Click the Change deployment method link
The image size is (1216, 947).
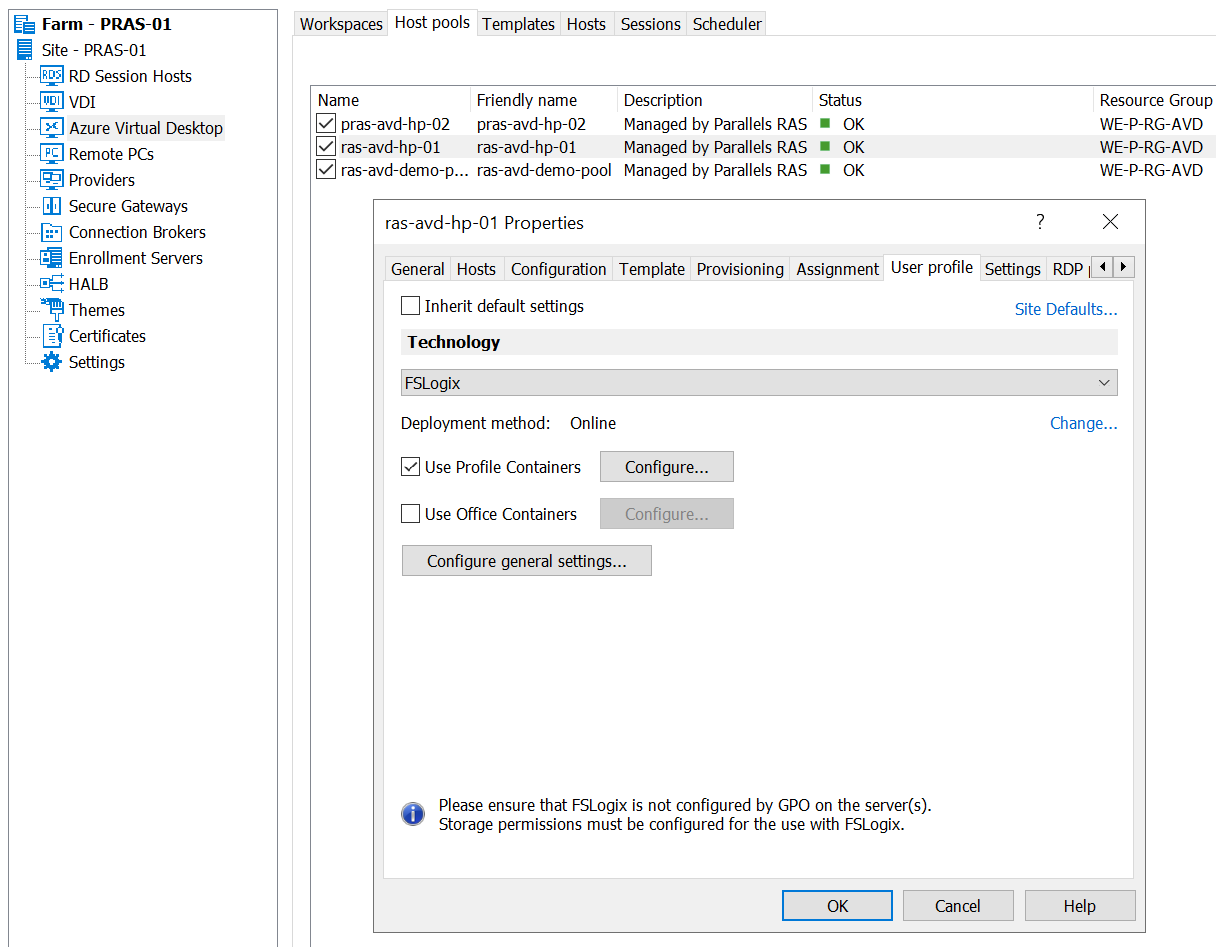pos(1084,423)
